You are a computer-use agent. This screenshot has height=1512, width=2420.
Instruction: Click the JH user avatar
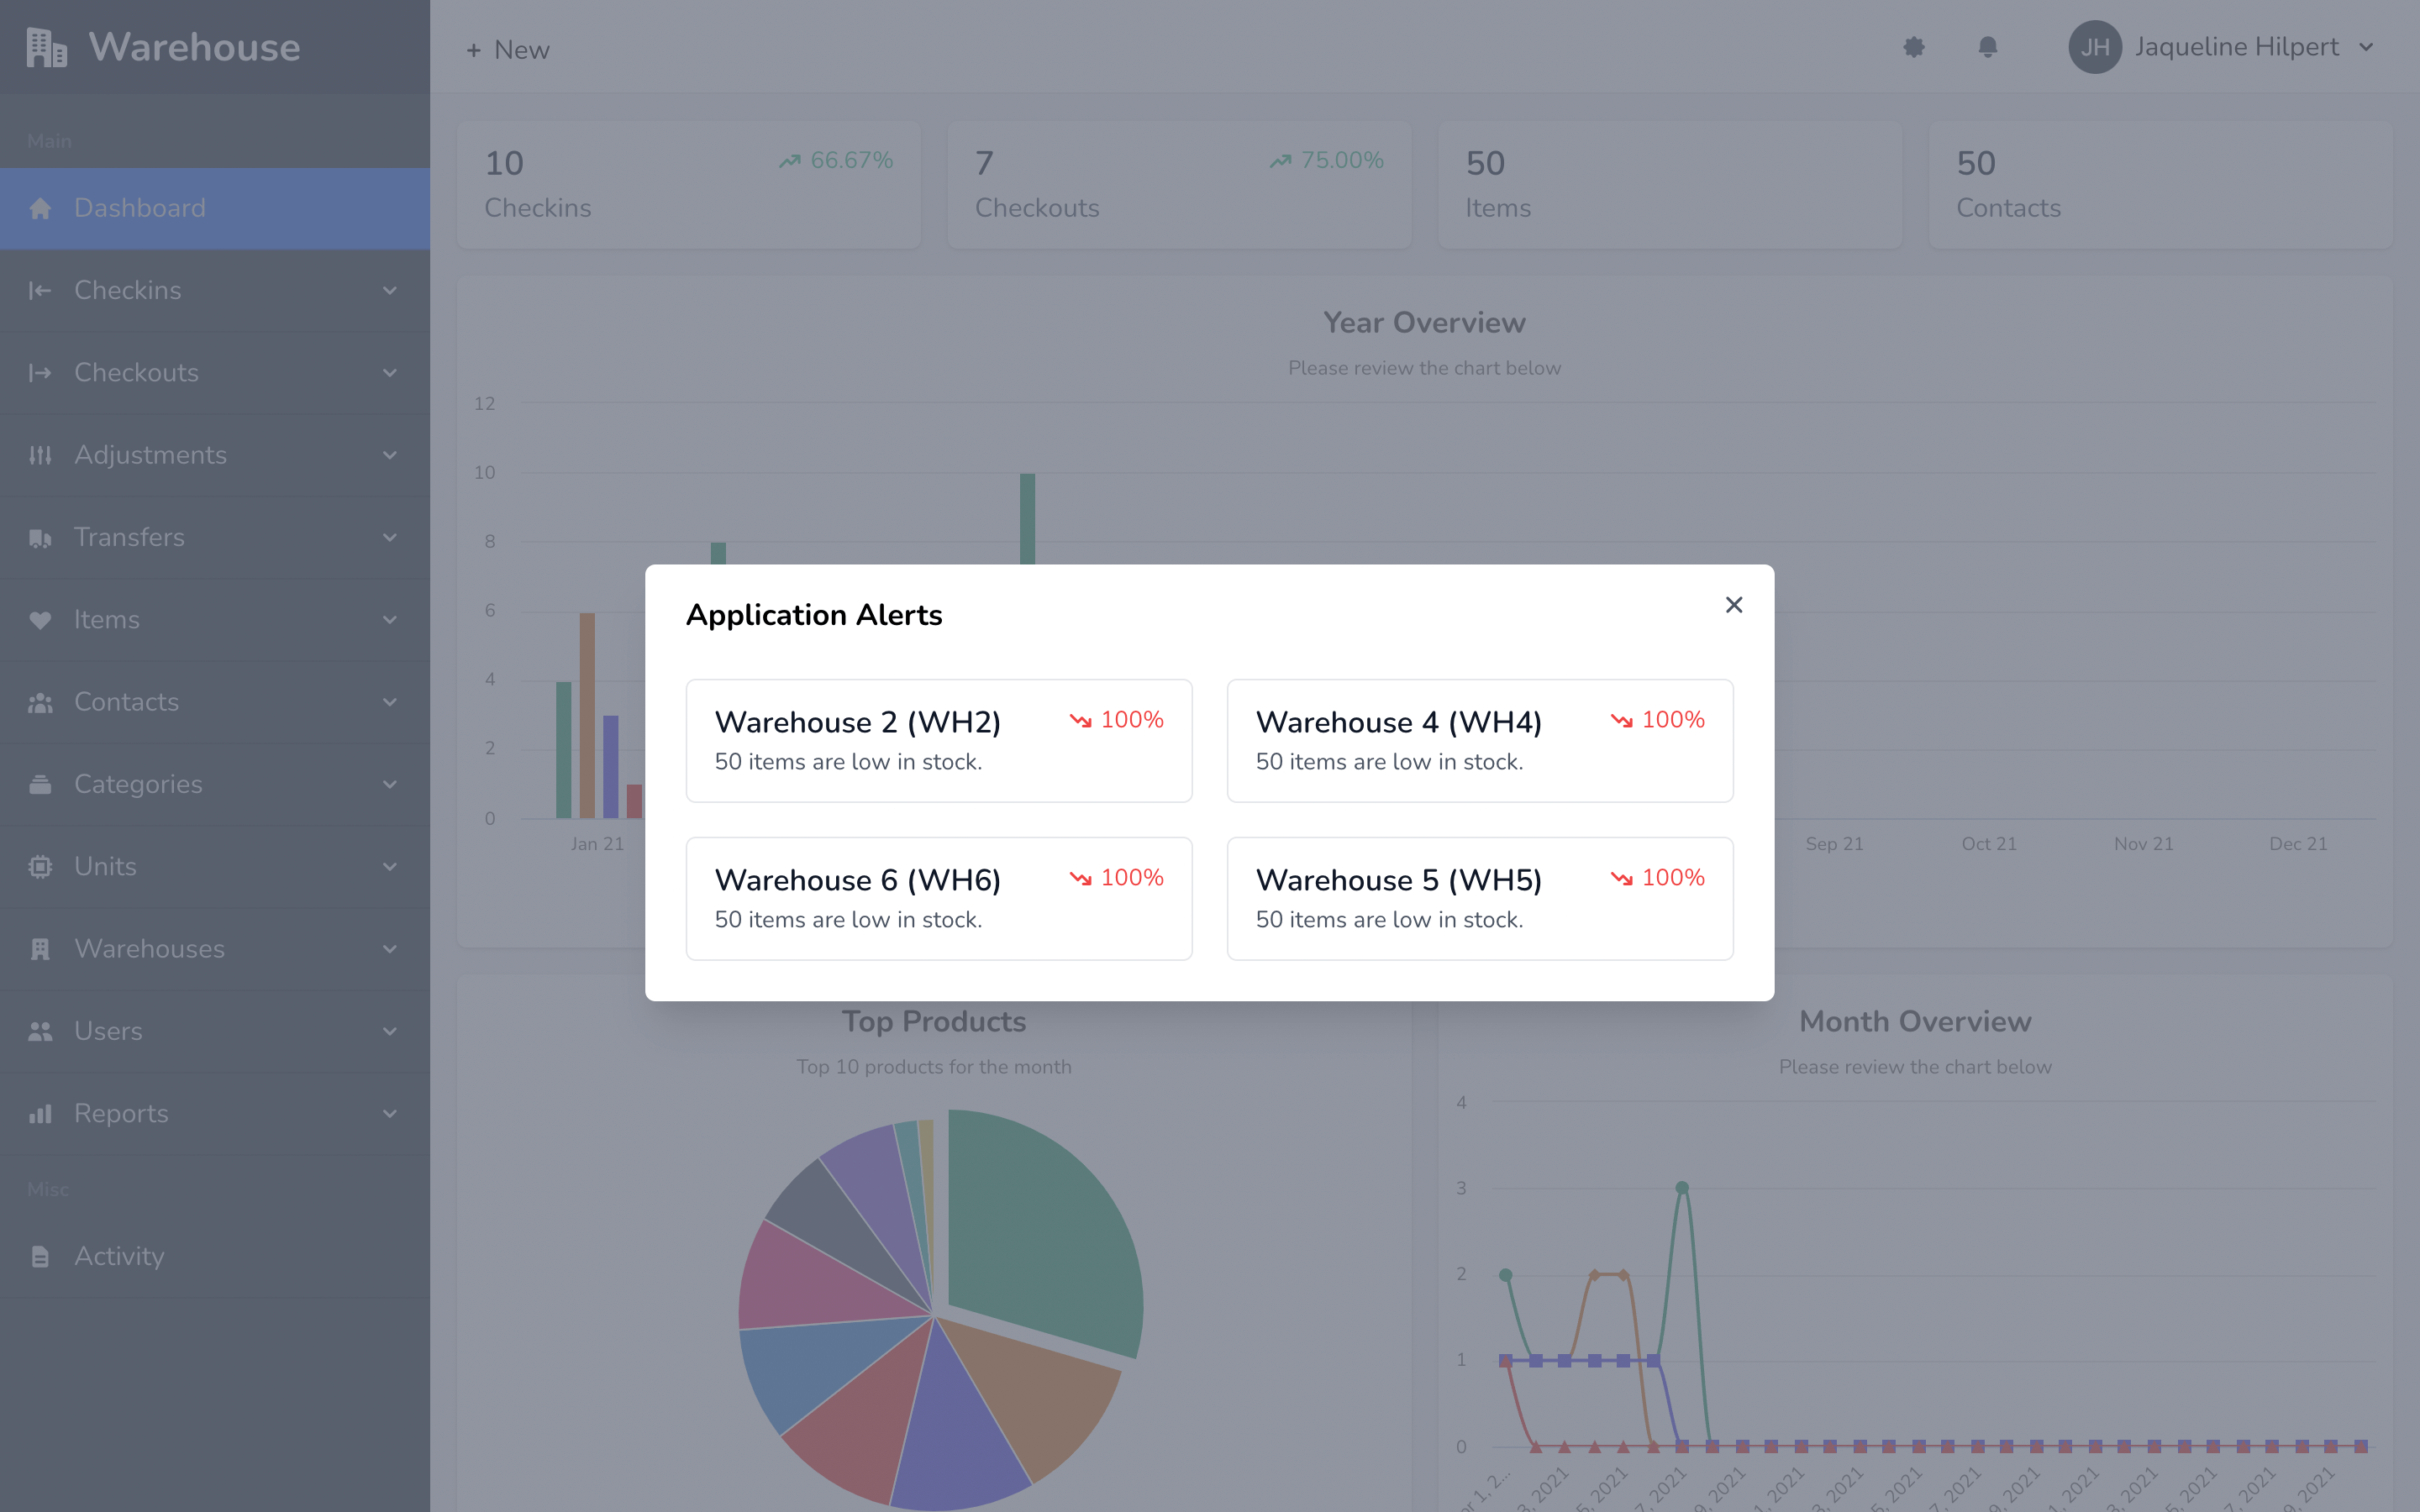tap(2094, 47)
